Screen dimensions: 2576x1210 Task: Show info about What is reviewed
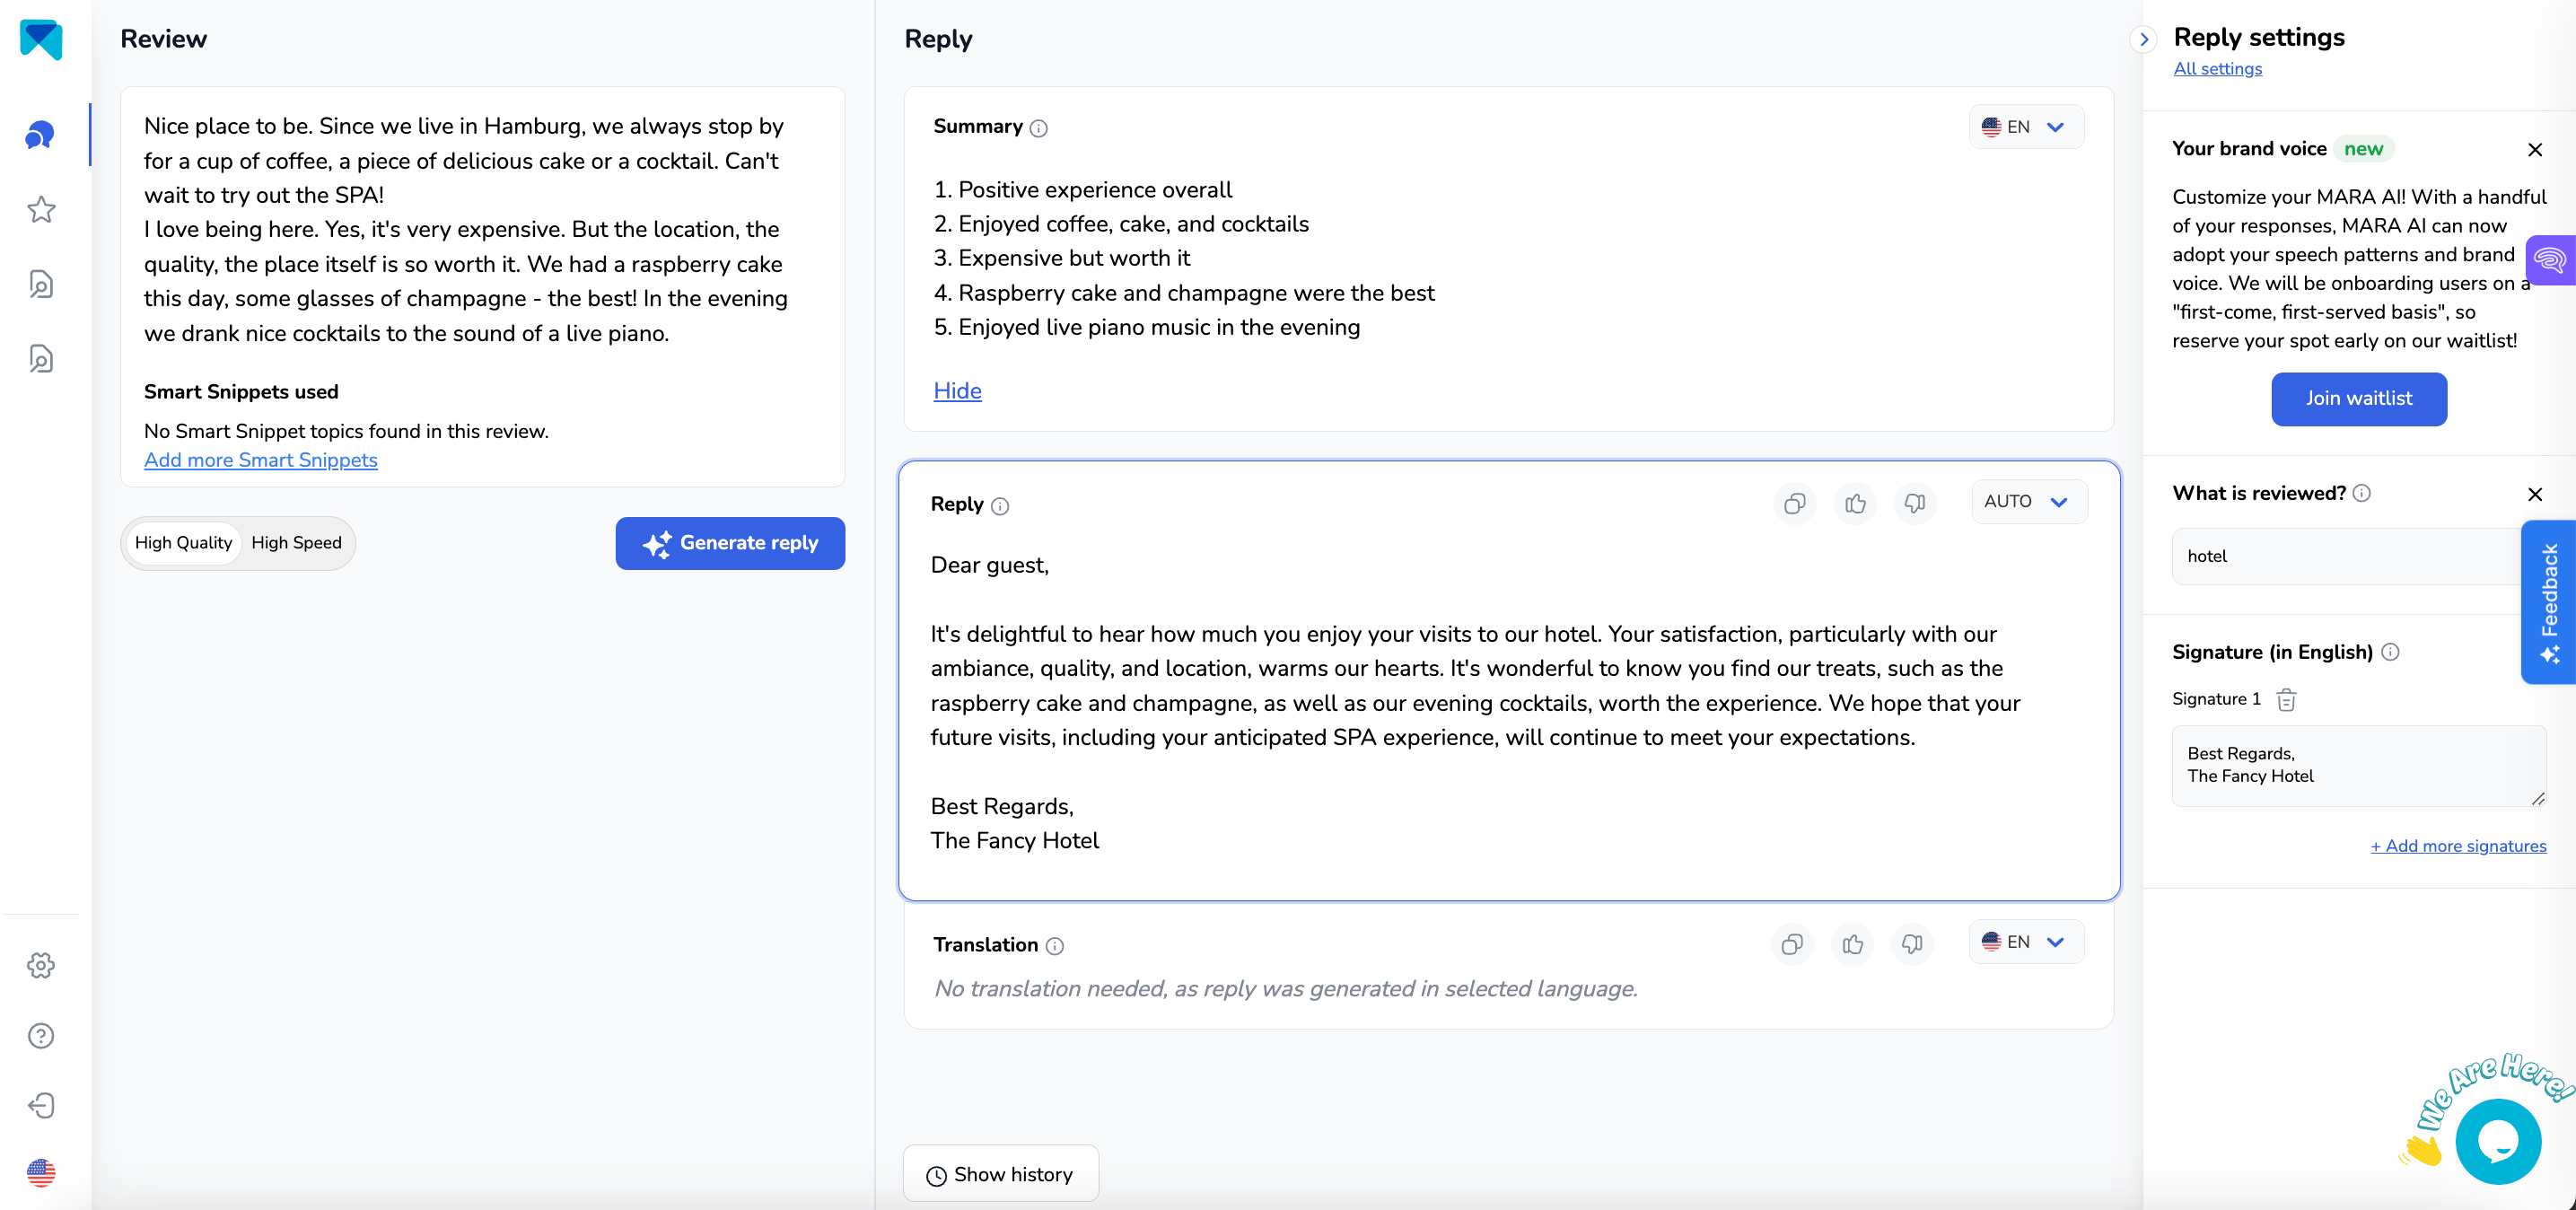pos(2362,493)
